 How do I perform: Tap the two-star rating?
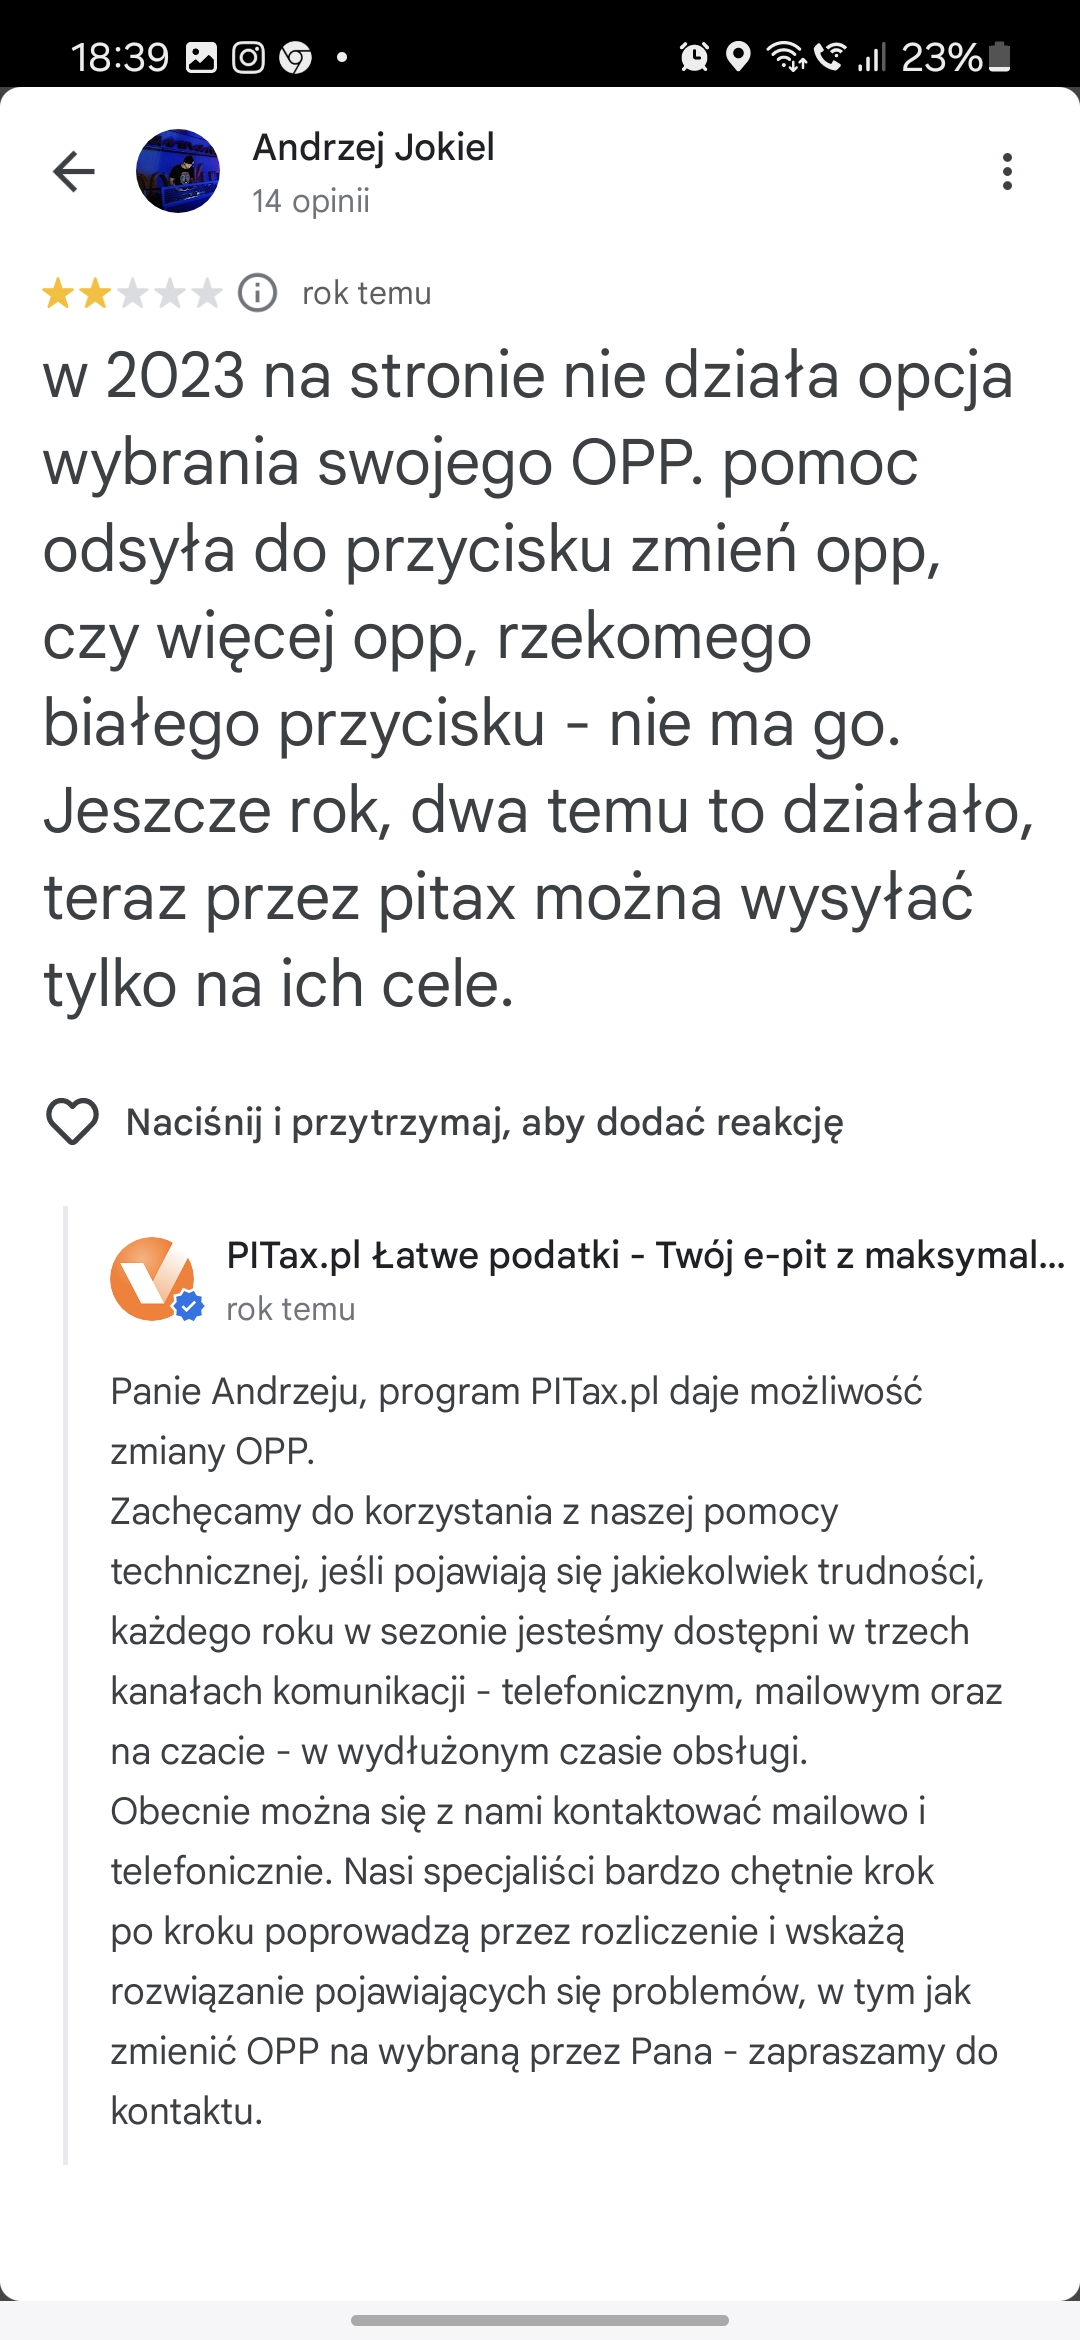point(132,294)
